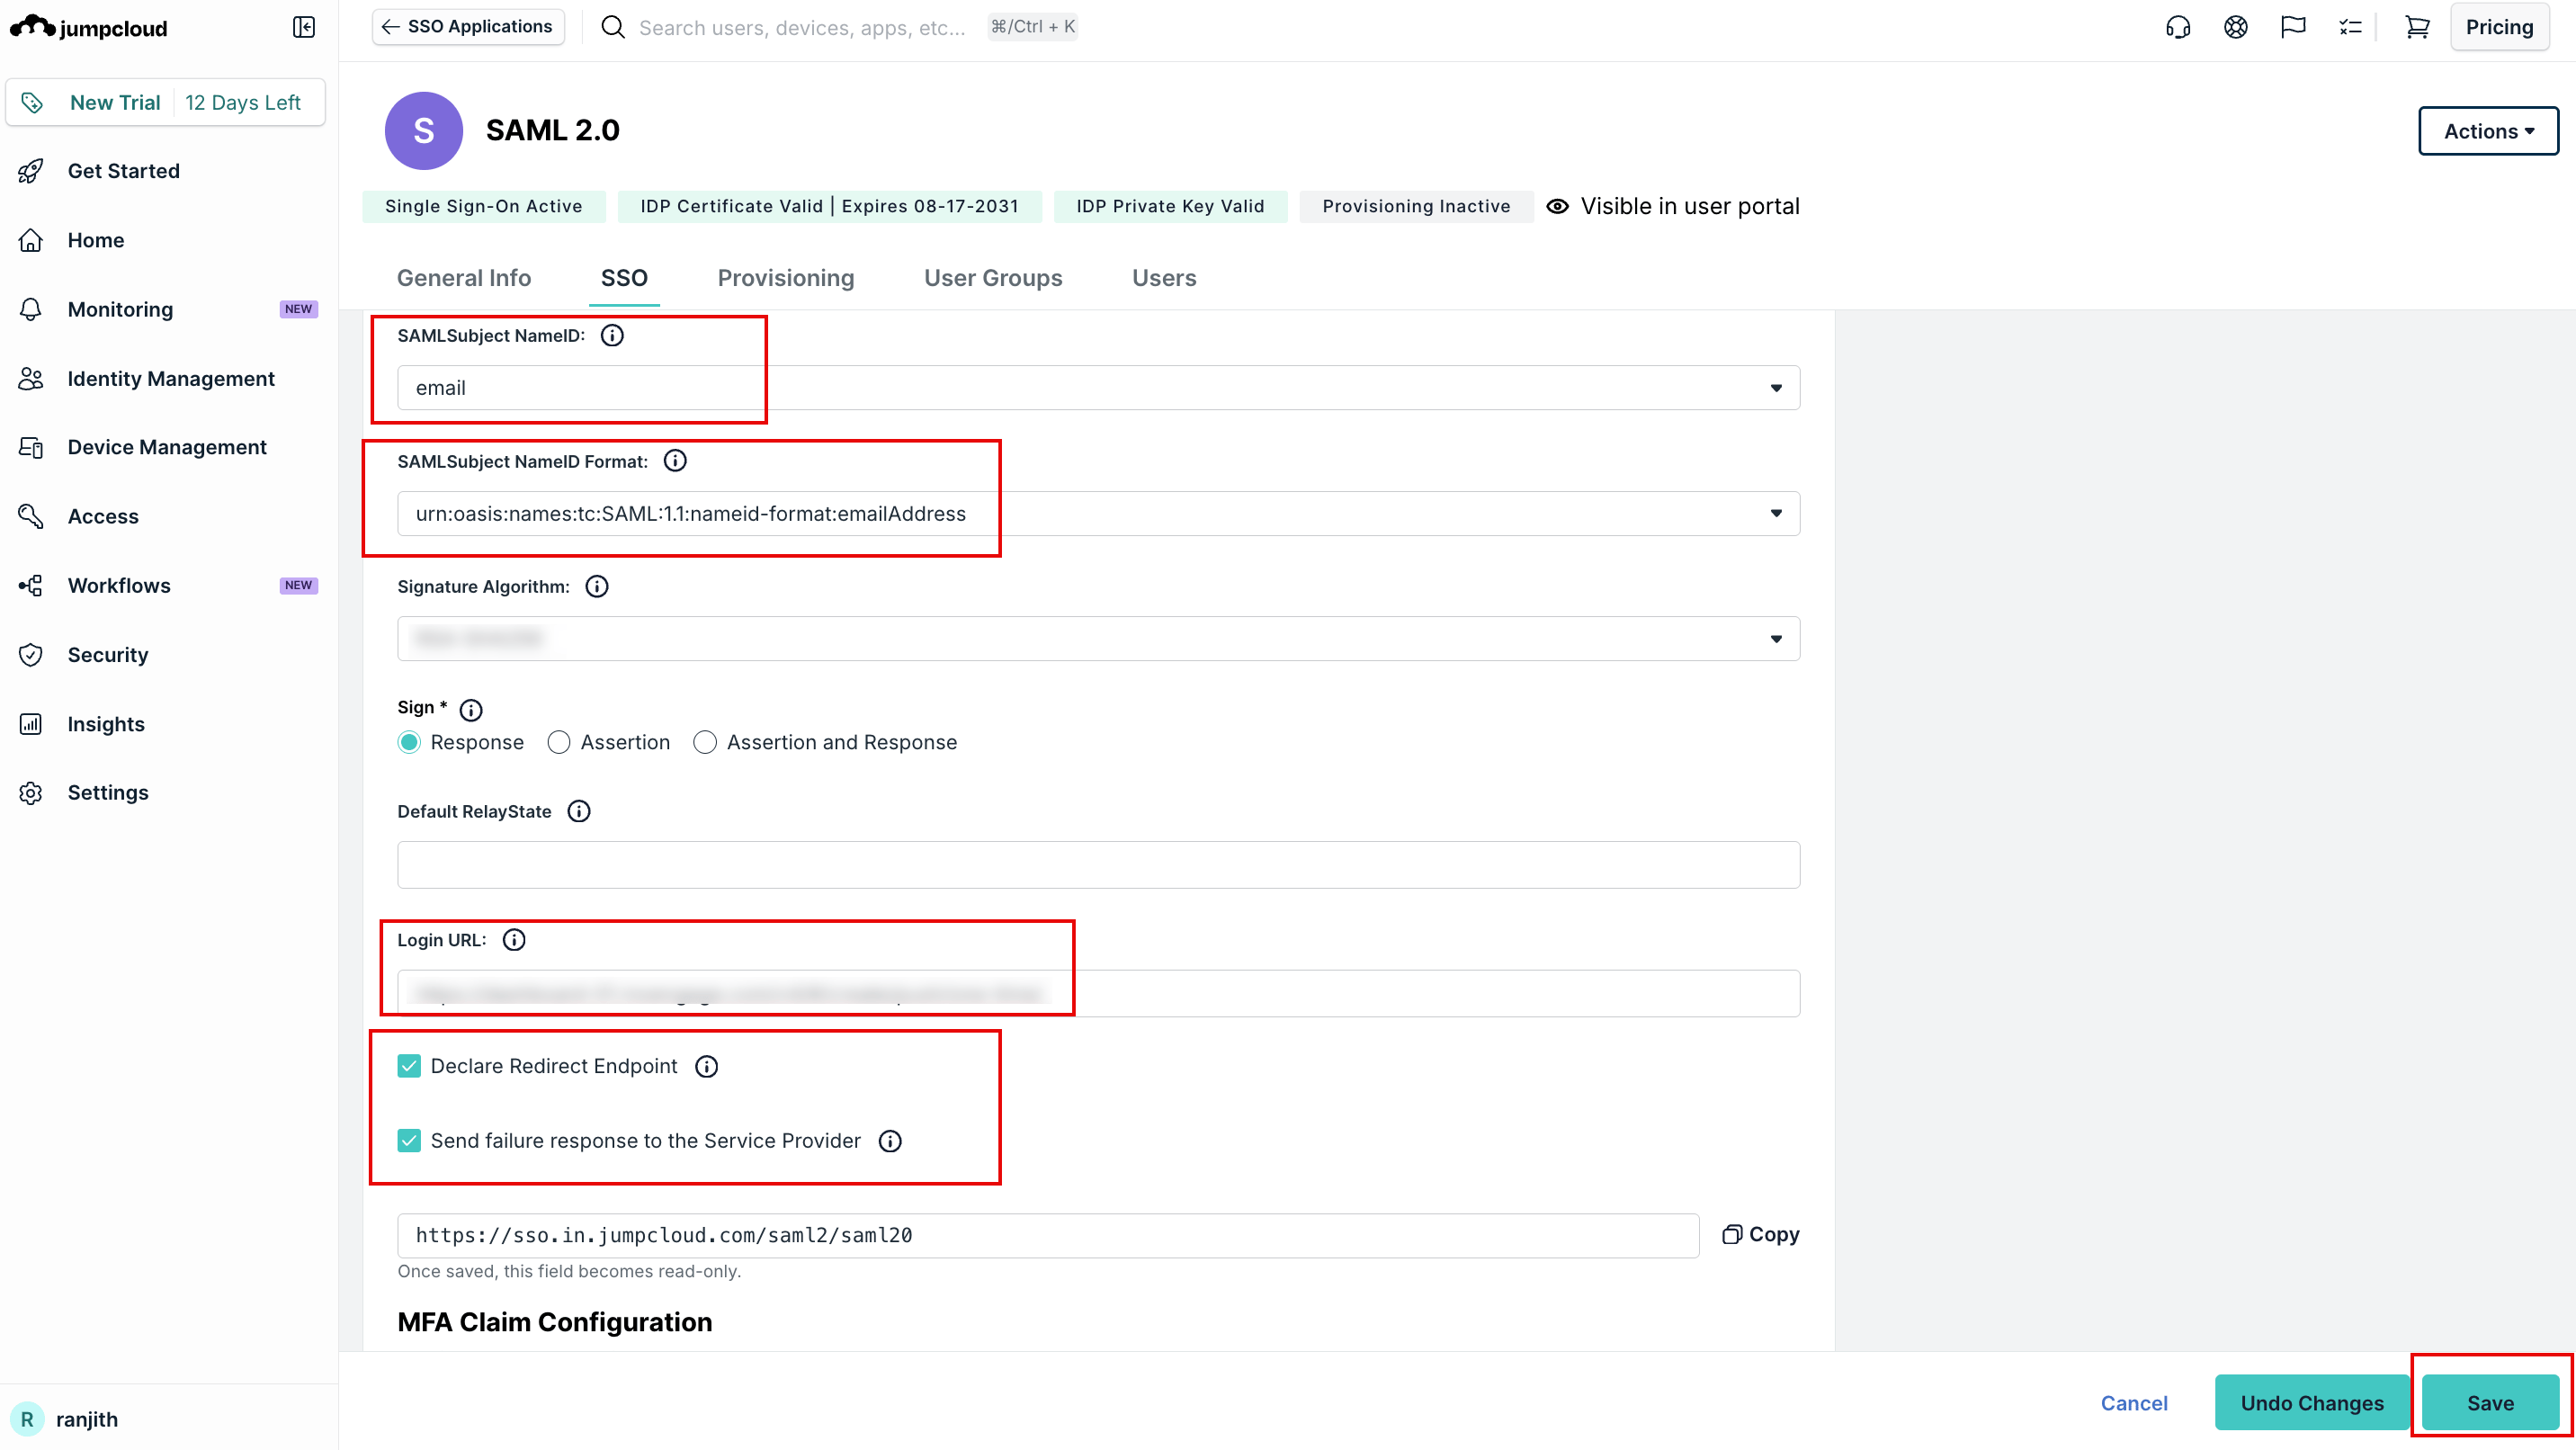2576x1450 pixels.
Task: Show info for Default RelayState
Action: (x=579, y=811)
